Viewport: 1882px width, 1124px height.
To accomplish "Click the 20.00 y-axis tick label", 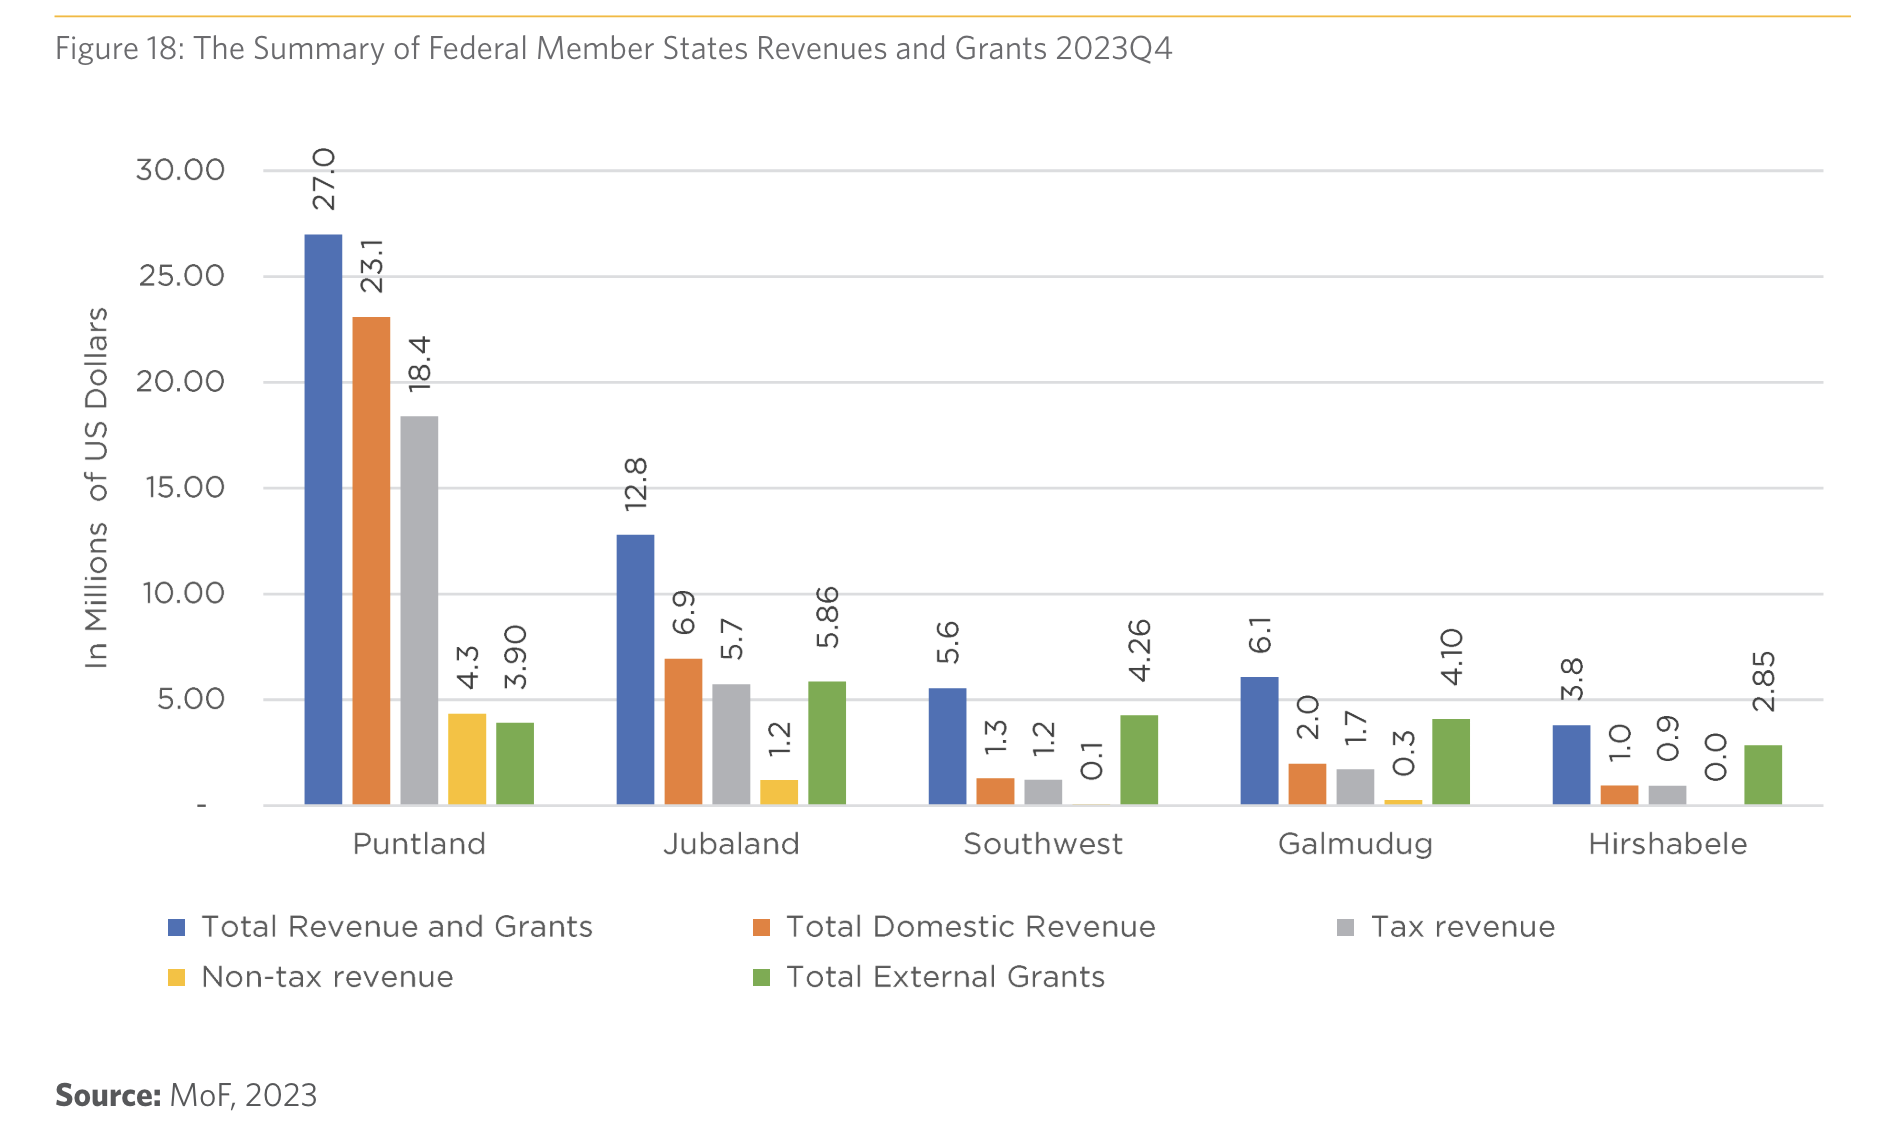I will click(x=180, y=382).
